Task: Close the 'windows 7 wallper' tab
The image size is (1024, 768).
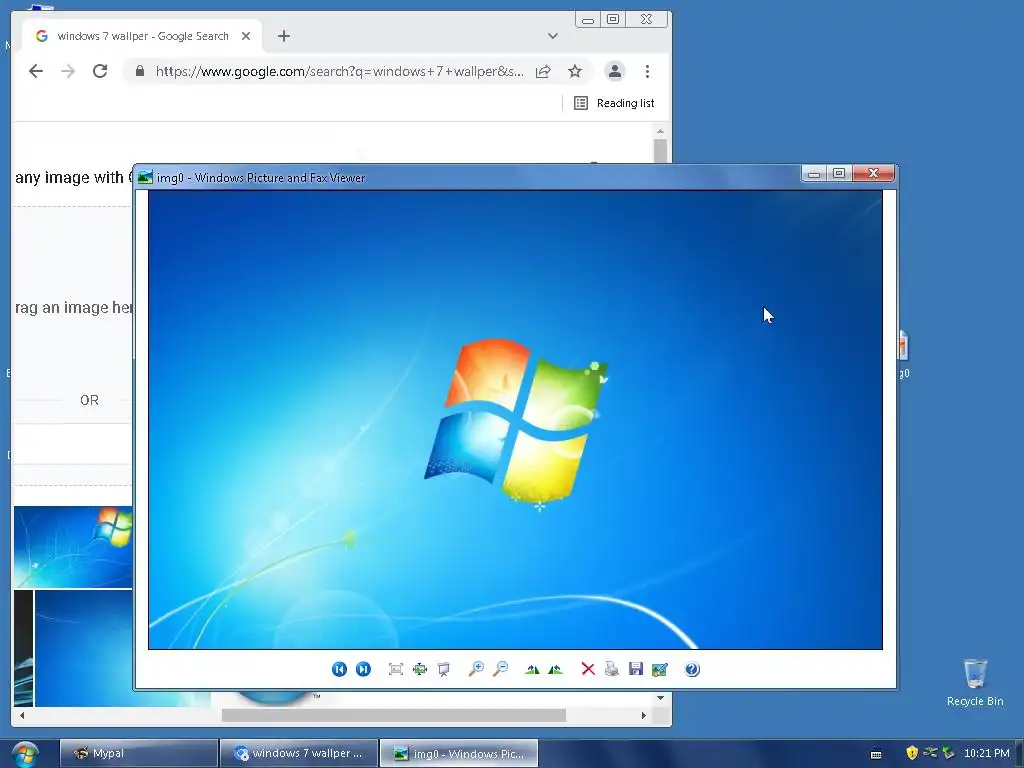Action: pos(246,36)
